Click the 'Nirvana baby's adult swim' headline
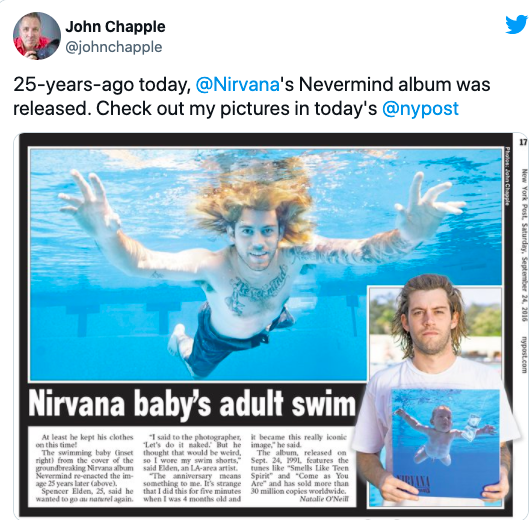 (x=192, y=404)
